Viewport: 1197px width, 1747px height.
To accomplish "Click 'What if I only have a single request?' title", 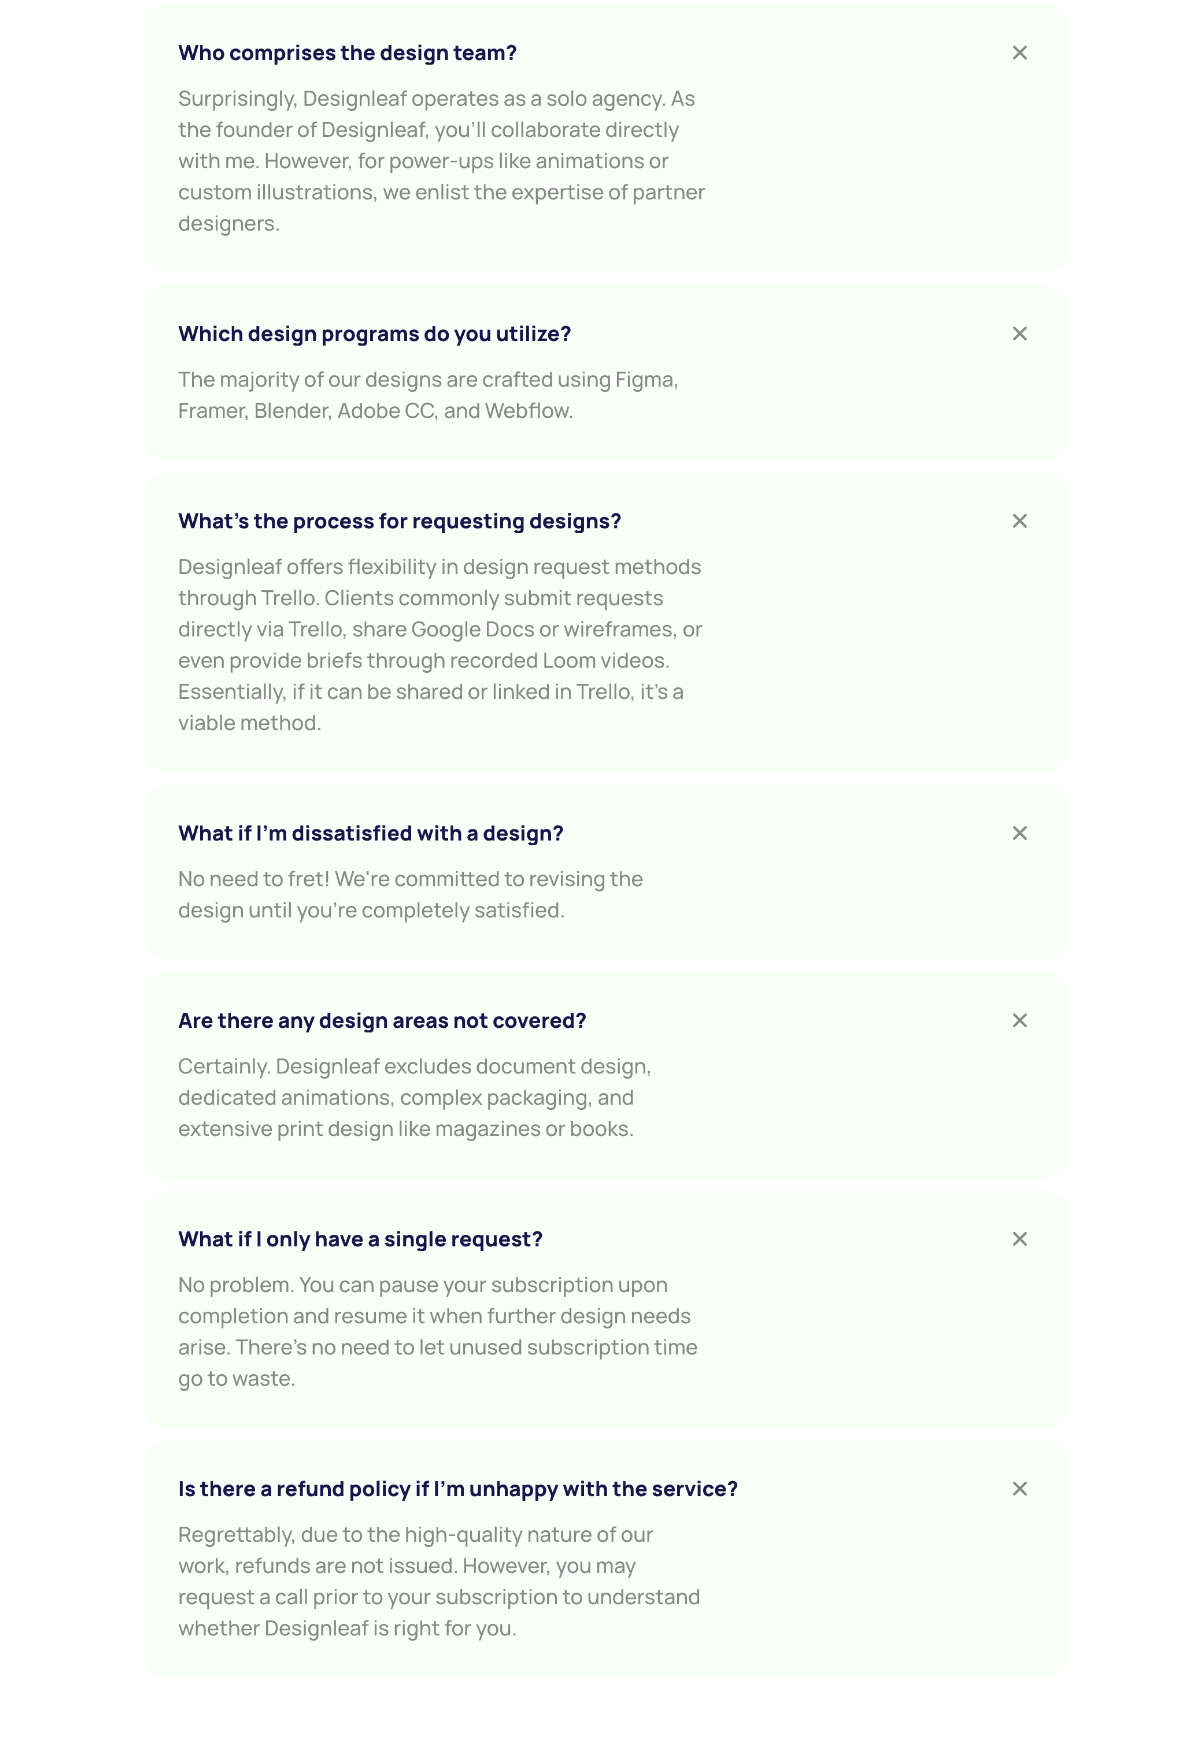I will tap(360, 1239).
